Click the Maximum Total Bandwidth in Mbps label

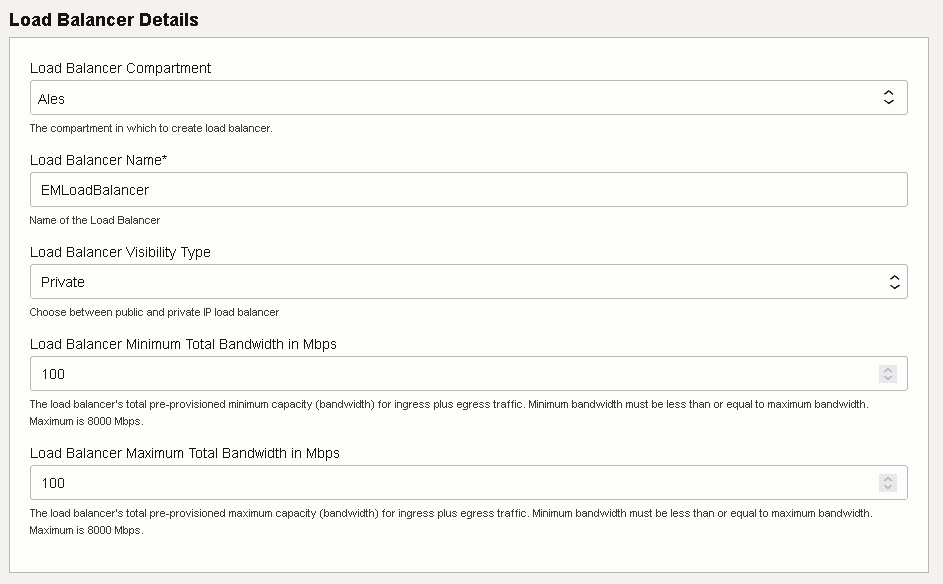(185, 453)
